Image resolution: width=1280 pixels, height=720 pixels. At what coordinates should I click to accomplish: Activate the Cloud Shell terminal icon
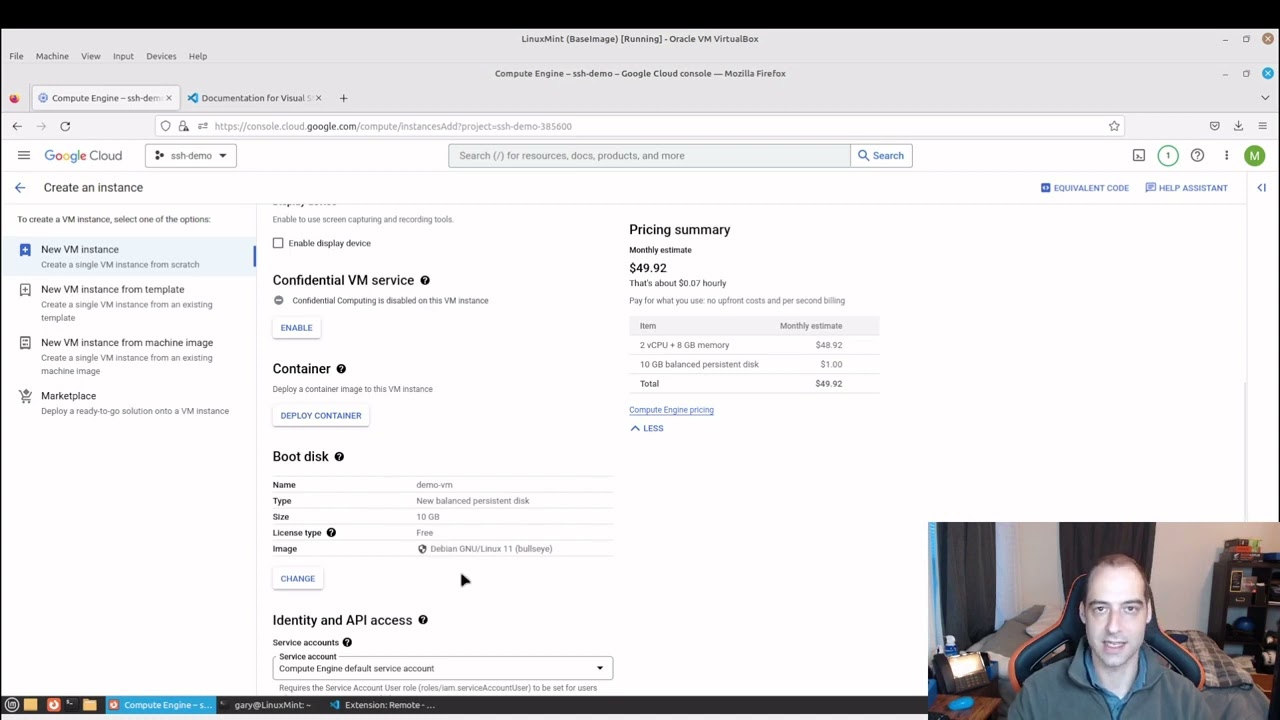1138,156
